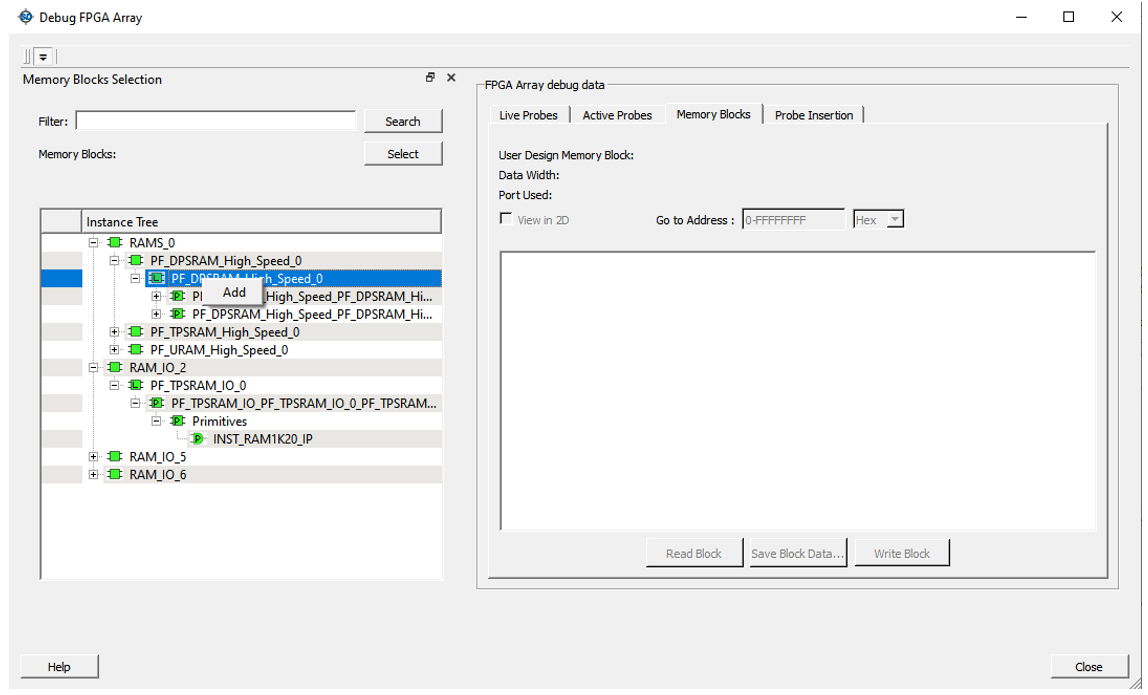Choose Add from the context menu
This screenshot has width=1148, height=695.
coord(234,293)
